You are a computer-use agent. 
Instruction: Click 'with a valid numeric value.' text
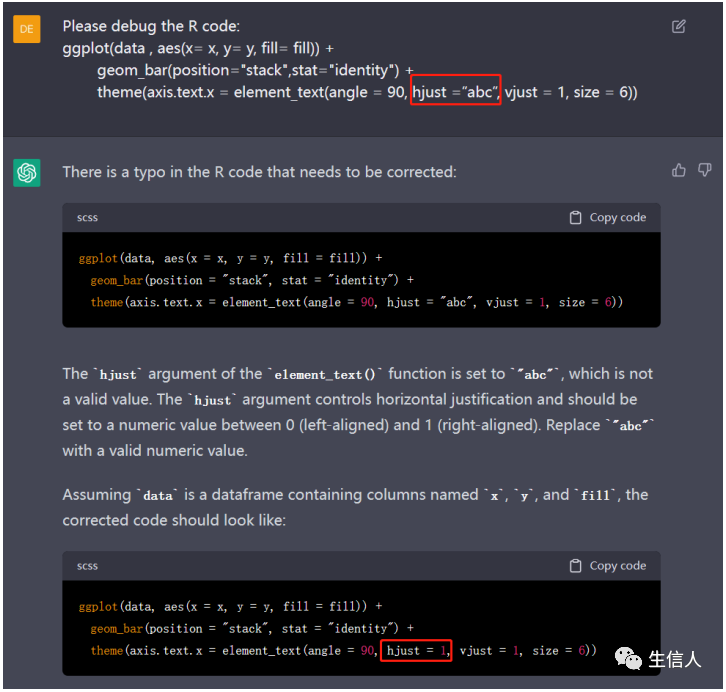(155, 450)
